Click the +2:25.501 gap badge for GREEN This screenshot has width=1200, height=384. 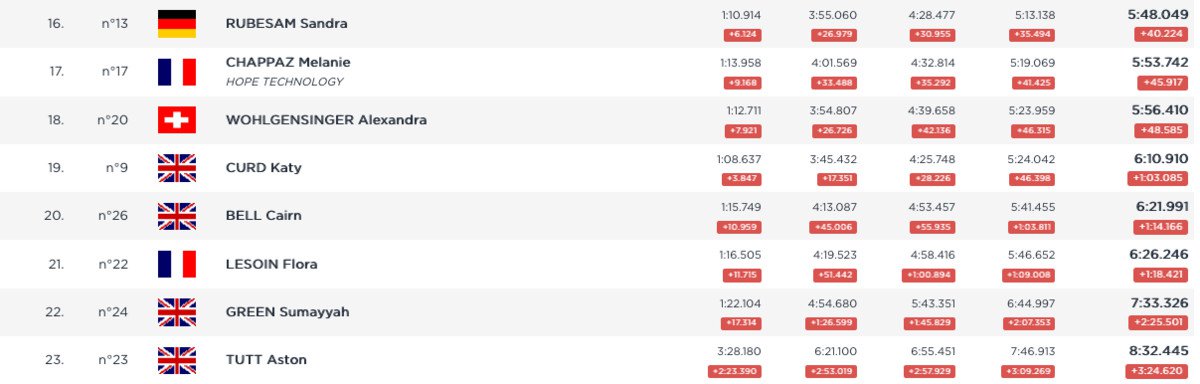[x=1158, y=322]
